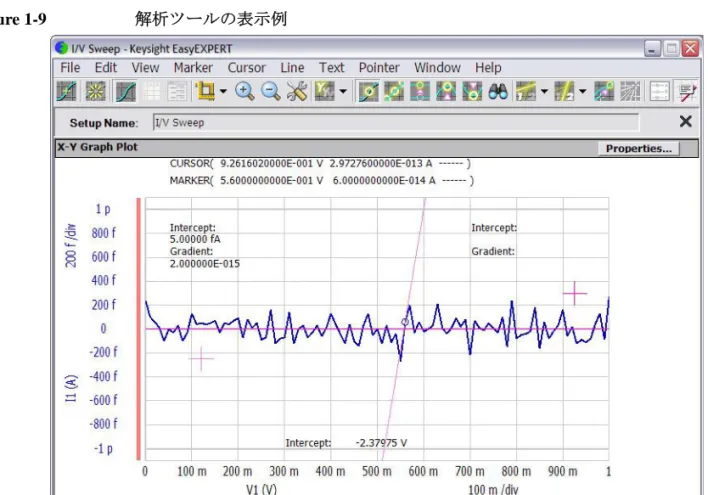
Task: Click the Gradient value 2.000000E-015
Action: pos(205,264)
